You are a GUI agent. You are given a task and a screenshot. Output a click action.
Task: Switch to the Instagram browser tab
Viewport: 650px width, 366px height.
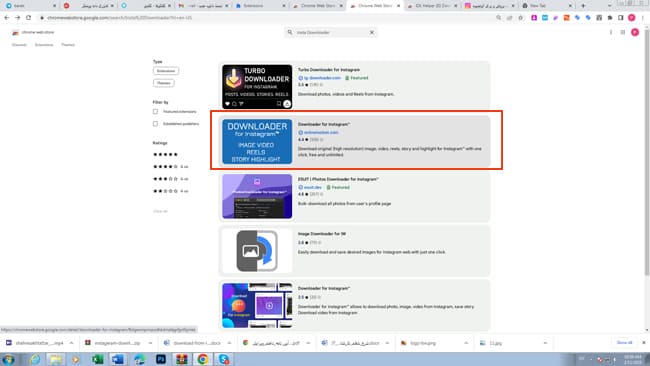point(490,6)
